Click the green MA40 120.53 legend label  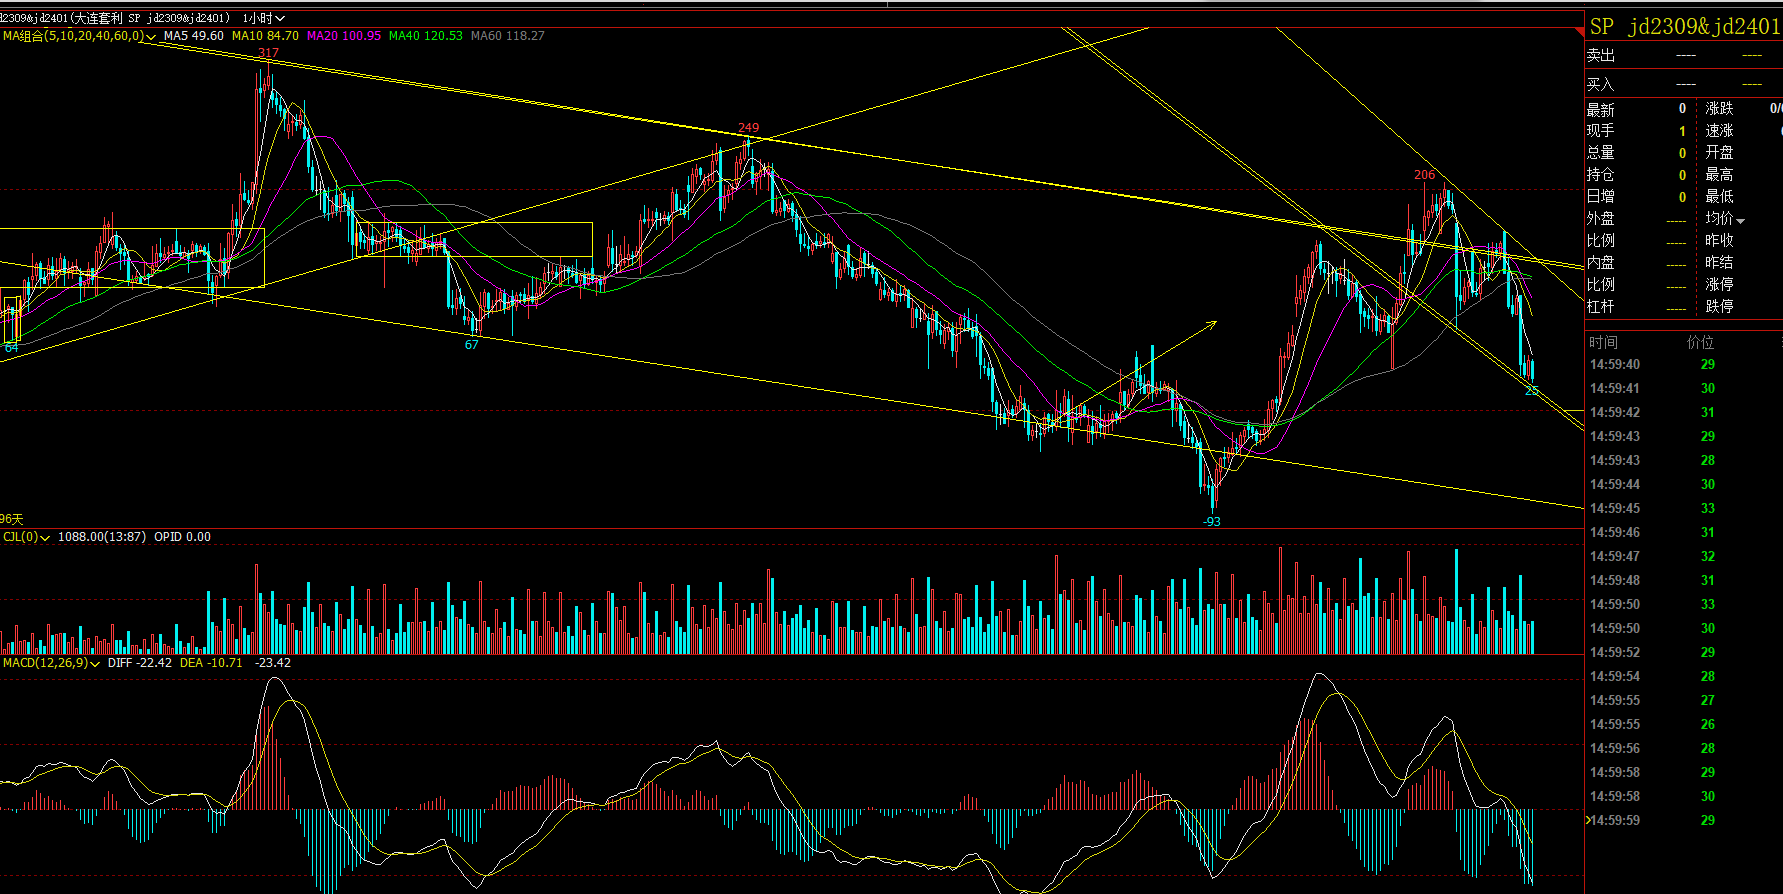coord(425,36)
